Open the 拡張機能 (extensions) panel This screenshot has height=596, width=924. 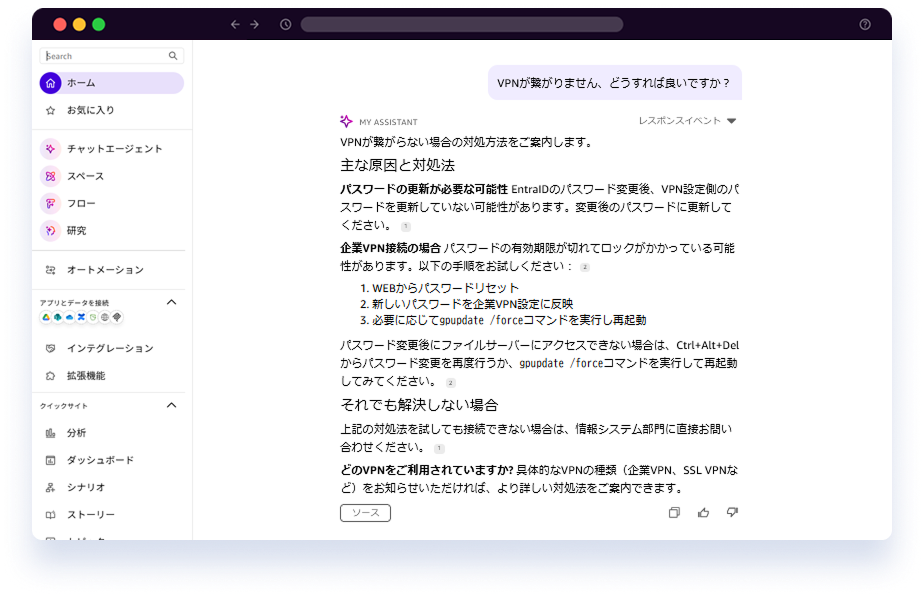pyautogui.click(x=85, y=376)
